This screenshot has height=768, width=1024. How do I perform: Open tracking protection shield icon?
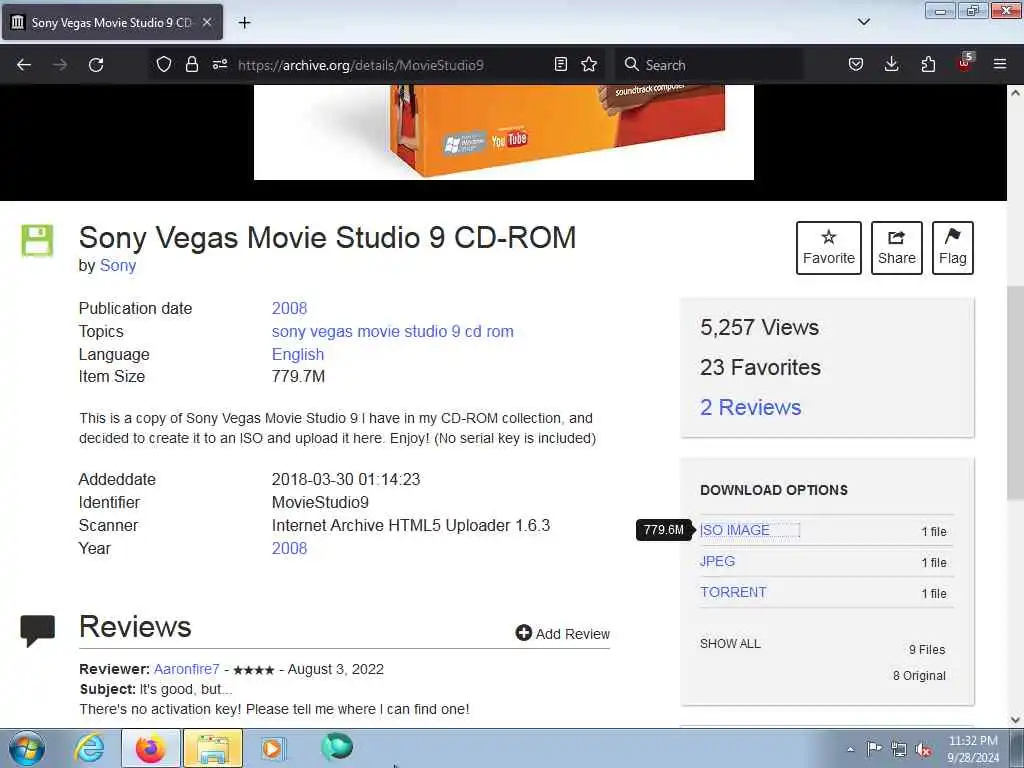[x=164, y=64]
